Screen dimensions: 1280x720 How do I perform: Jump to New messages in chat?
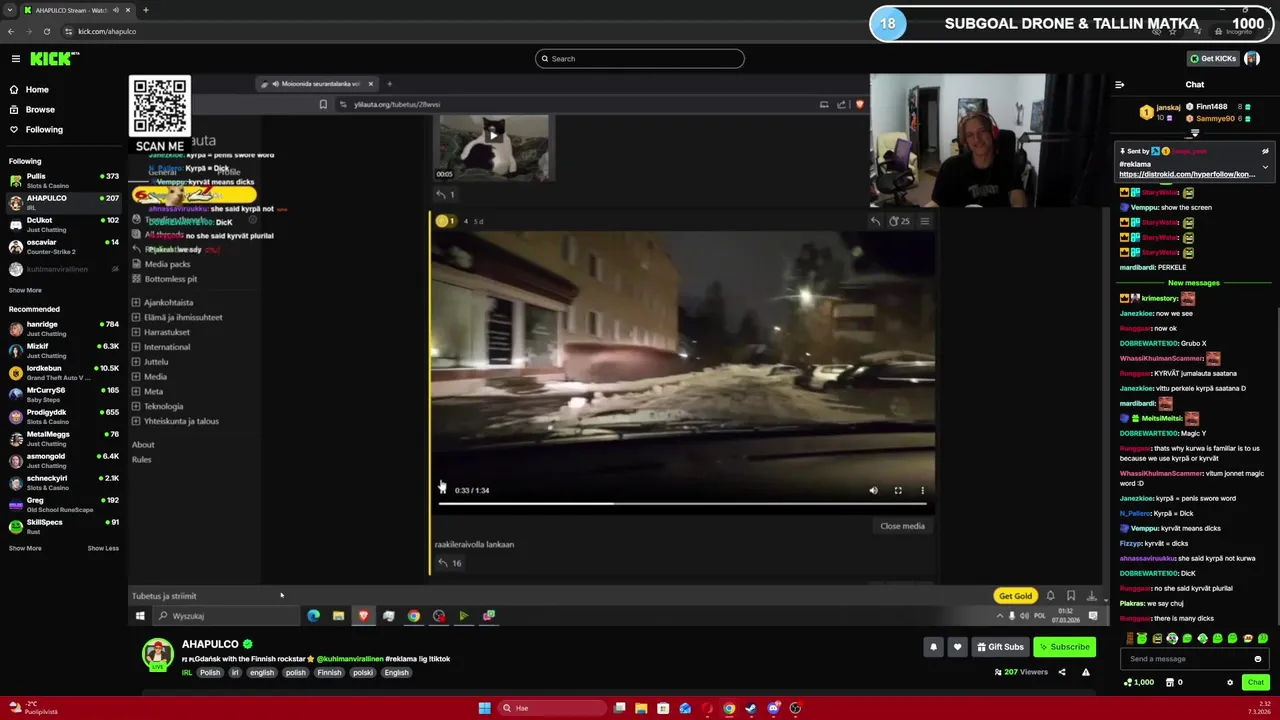coord(1193,283)
